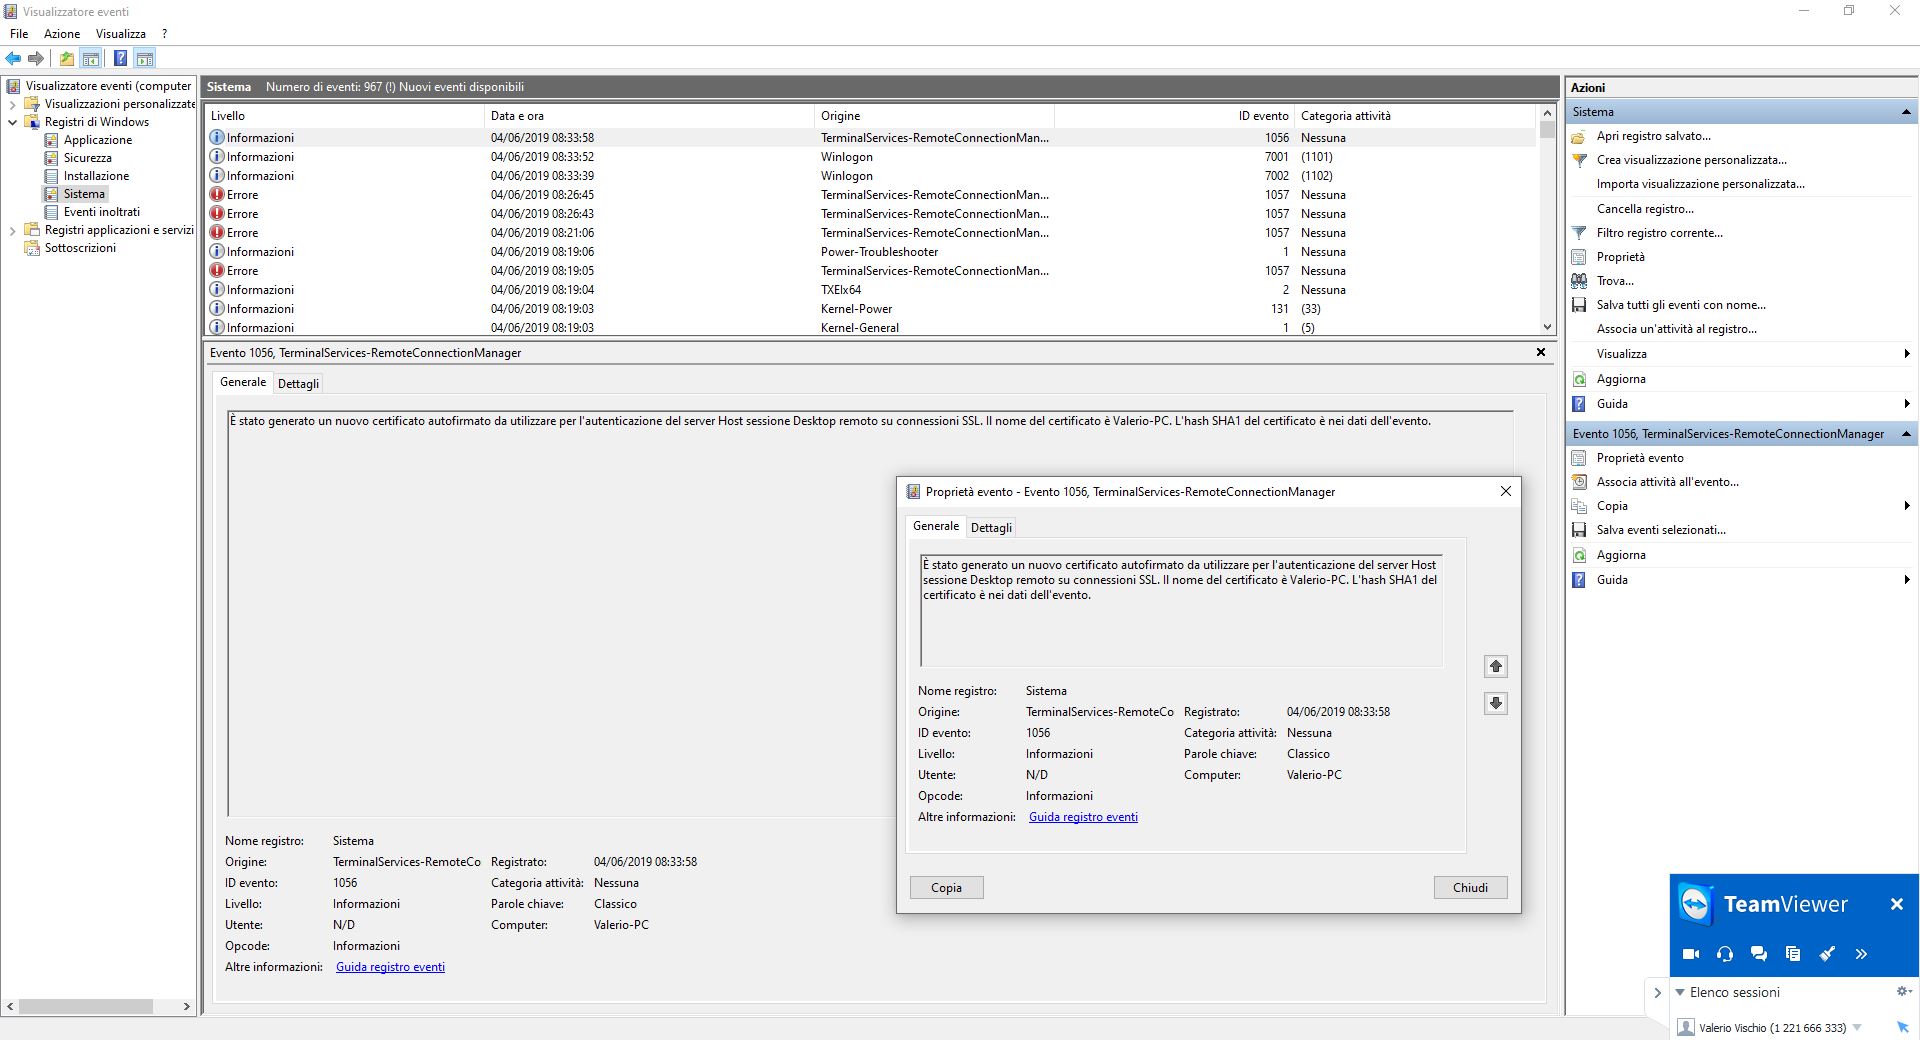This screenshot has height=1040, width=1920.
Task: Click Chiudi button in the dialog
Action: point(1470,888)
